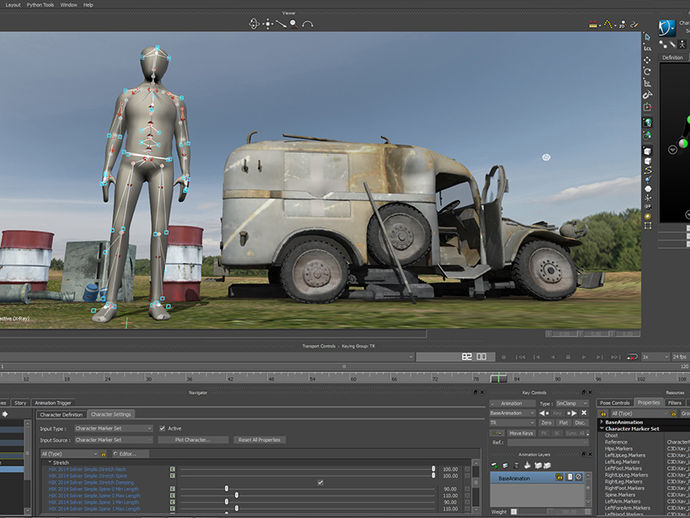Switch to the Animation Trigger tab
This screenshot has height=518, width=690.
point(53,403)
